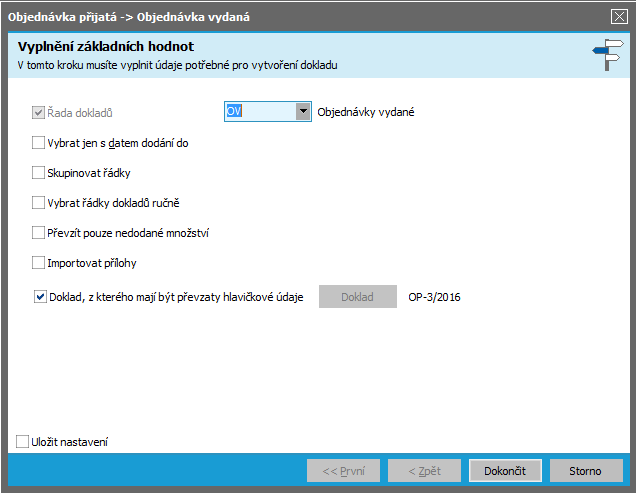Image resolution: width=636 pixels, height=494 pixels.
Task: Enable Vybrat jen s datem dodání do
Action: click(x=39, y=143)
